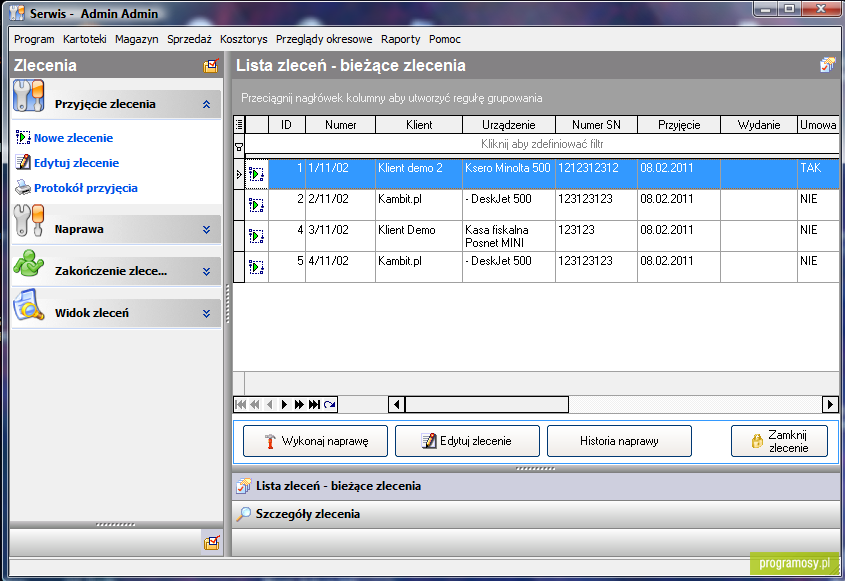Click the Naprawa wrench icon
Image resolution: width=845 pixels, height=581 pixels.
click(x=29, y=220)
